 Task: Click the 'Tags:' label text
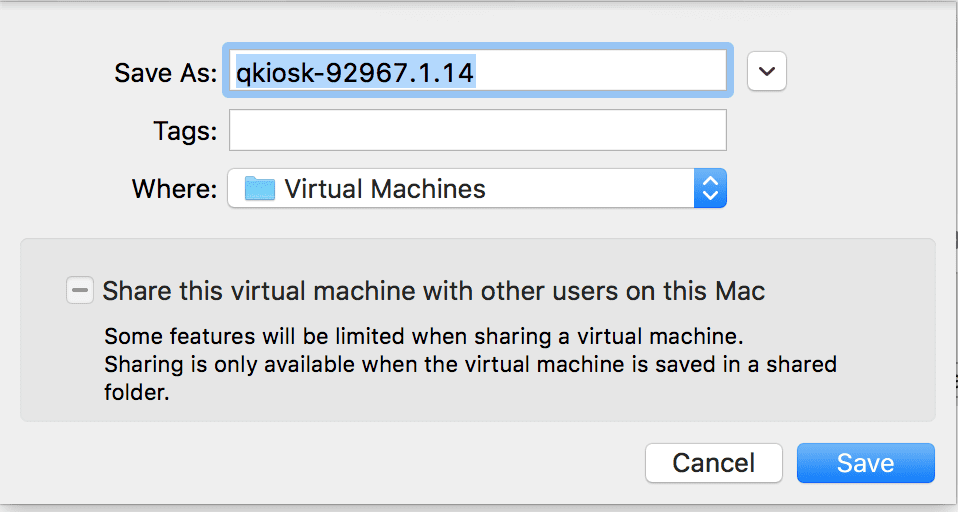click(x=185, y=131)
